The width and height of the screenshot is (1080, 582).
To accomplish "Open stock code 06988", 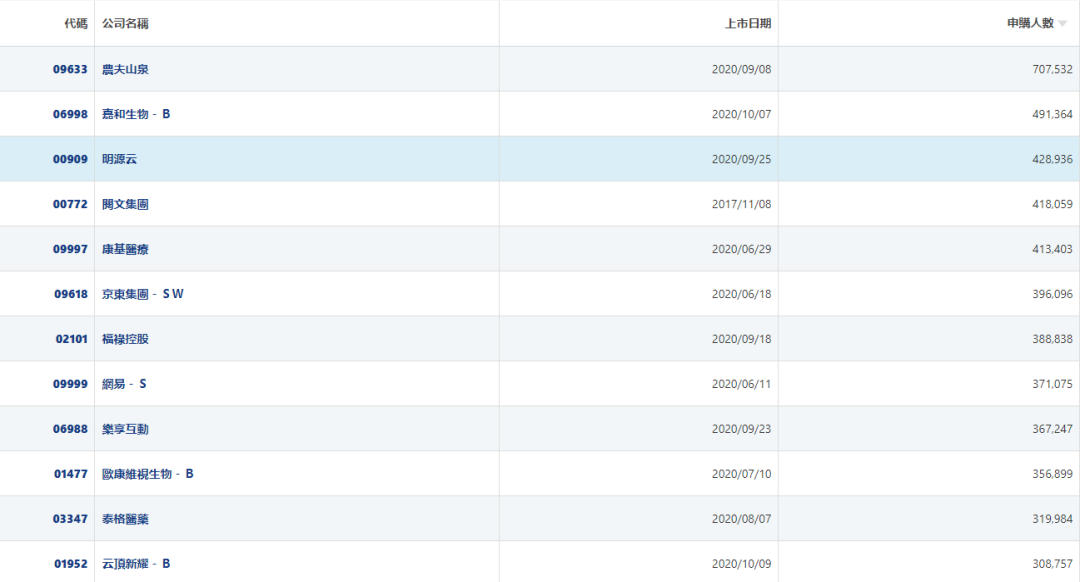I will click(70, 429).
